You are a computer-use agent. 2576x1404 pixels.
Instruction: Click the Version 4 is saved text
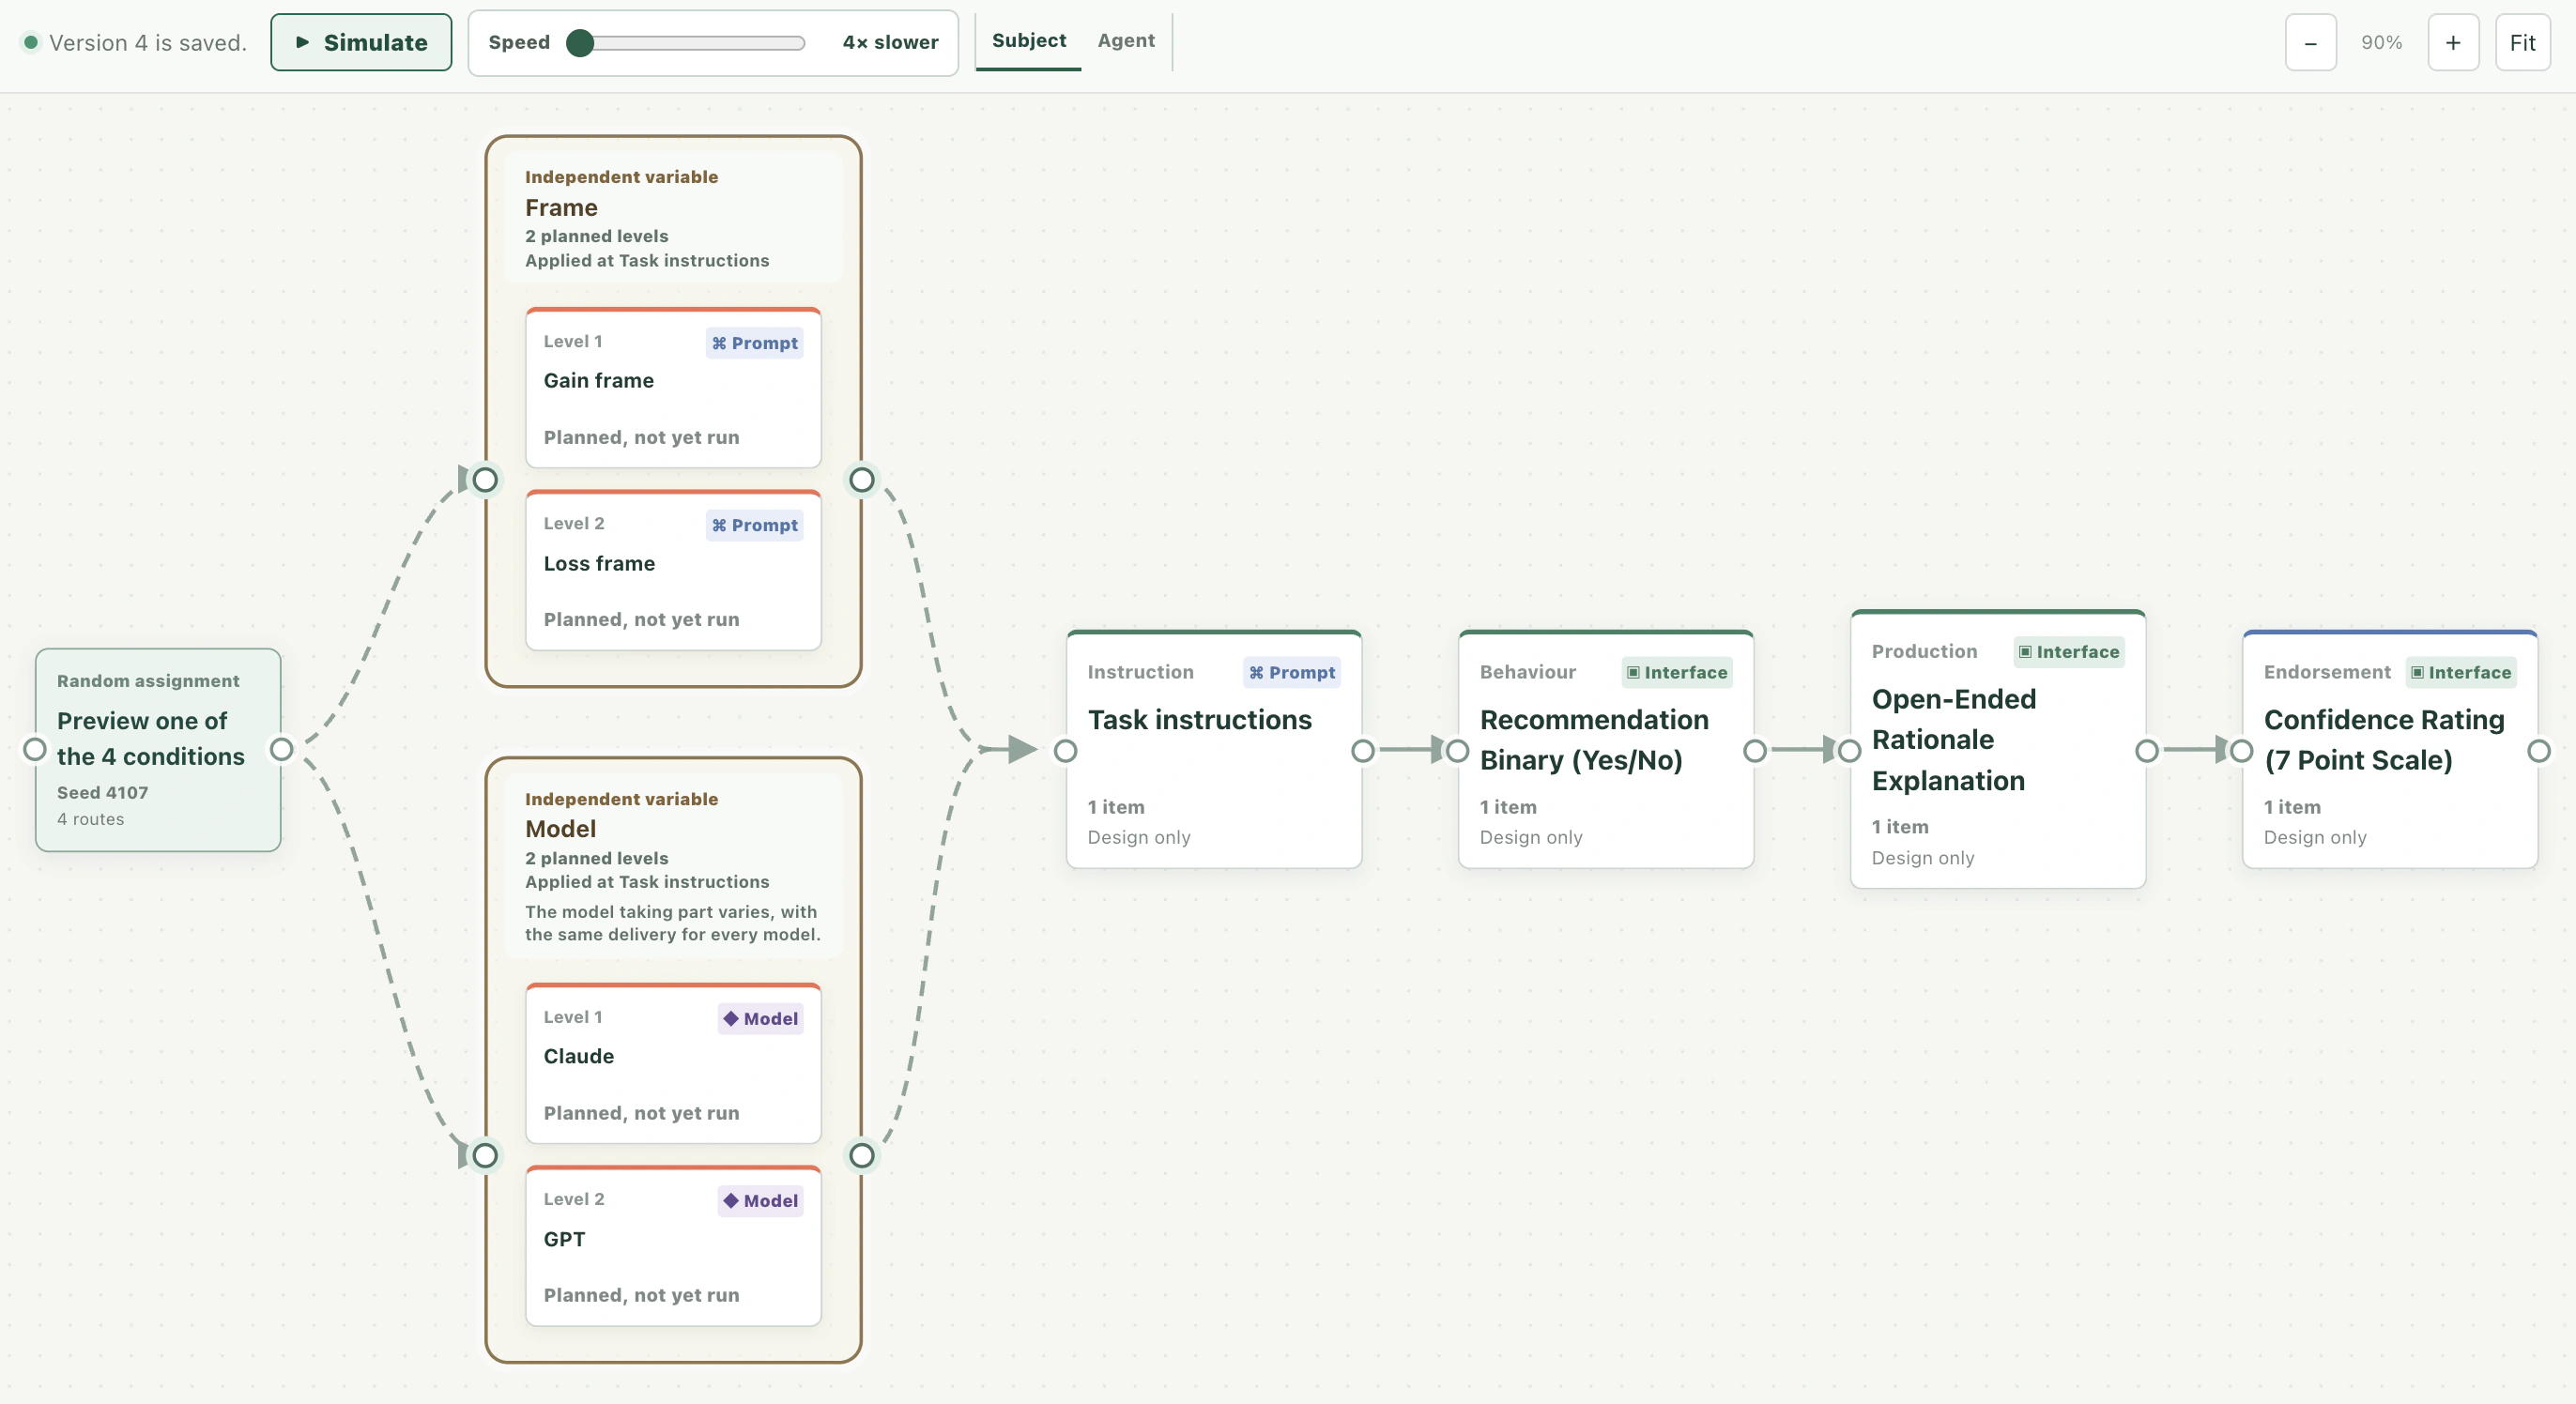point(148,43)
